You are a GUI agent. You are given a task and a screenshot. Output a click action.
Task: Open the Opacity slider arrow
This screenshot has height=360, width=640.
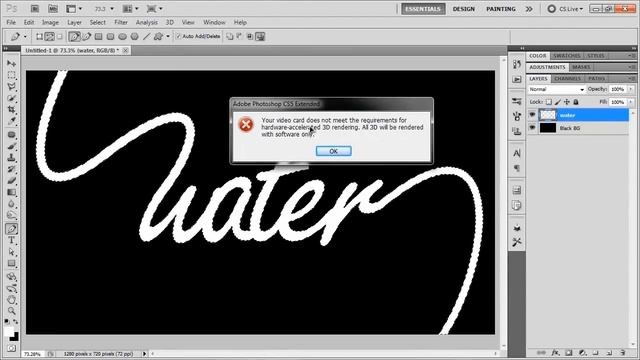[x=631, y=89]
